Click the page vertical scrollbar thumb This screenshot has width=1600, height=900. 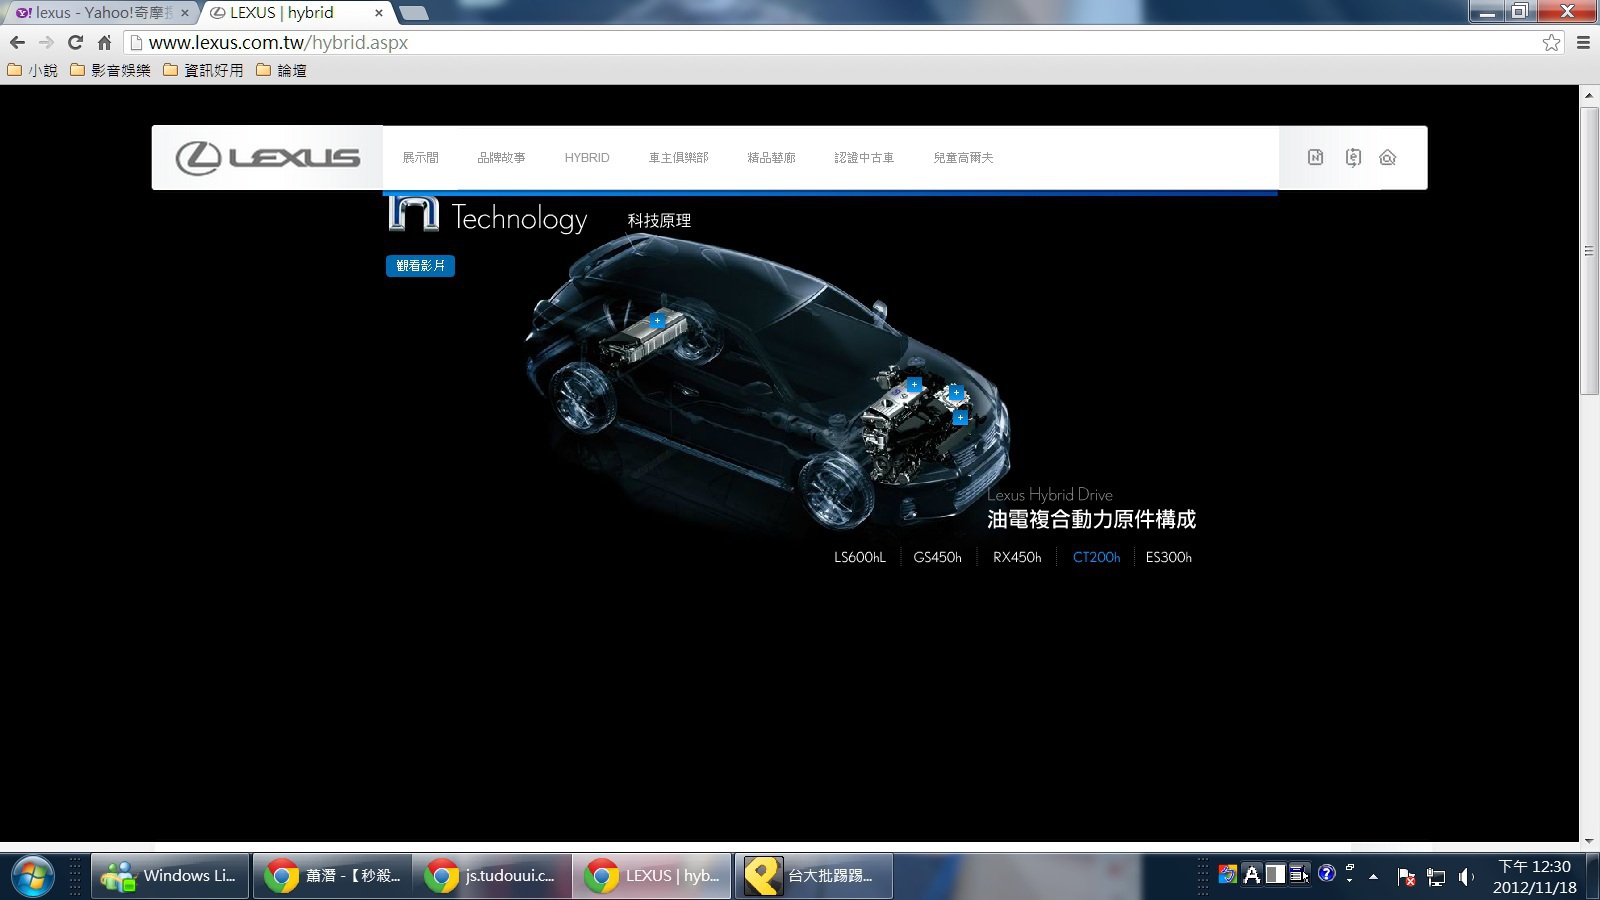click(x=1588, y=250)
